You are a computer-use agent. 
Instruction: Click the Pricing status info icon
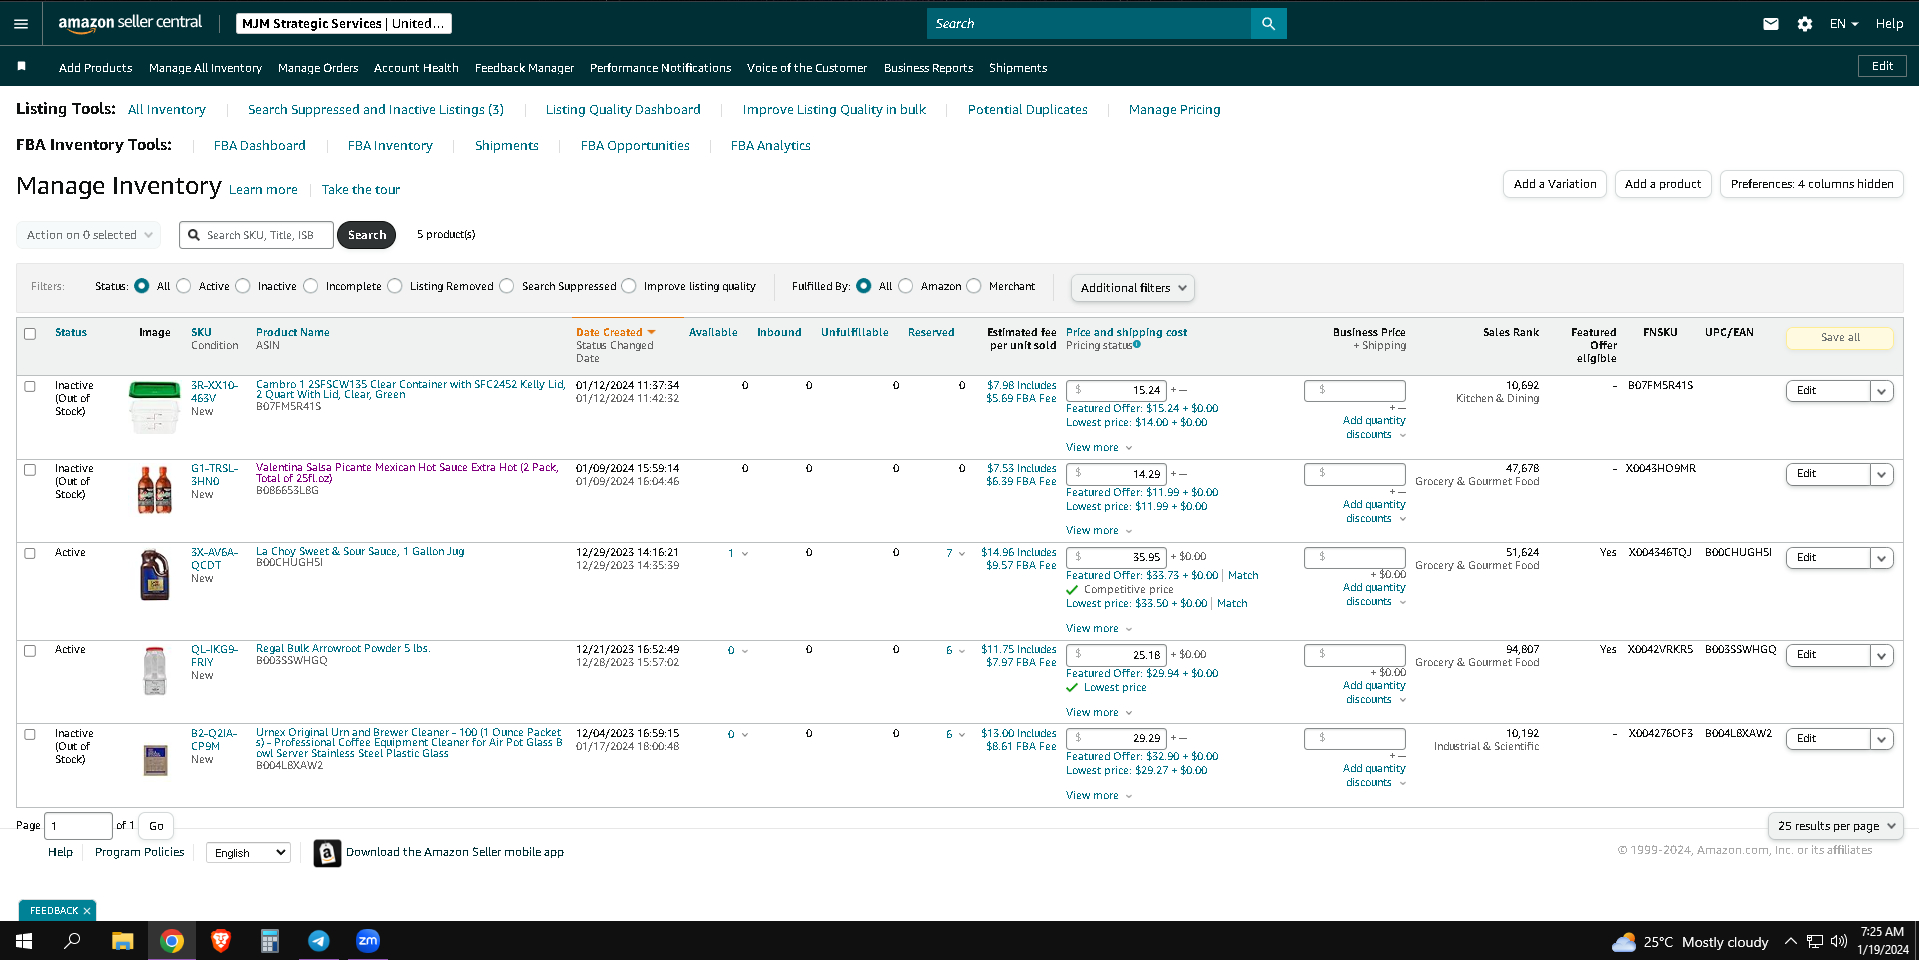point(1137,345)
